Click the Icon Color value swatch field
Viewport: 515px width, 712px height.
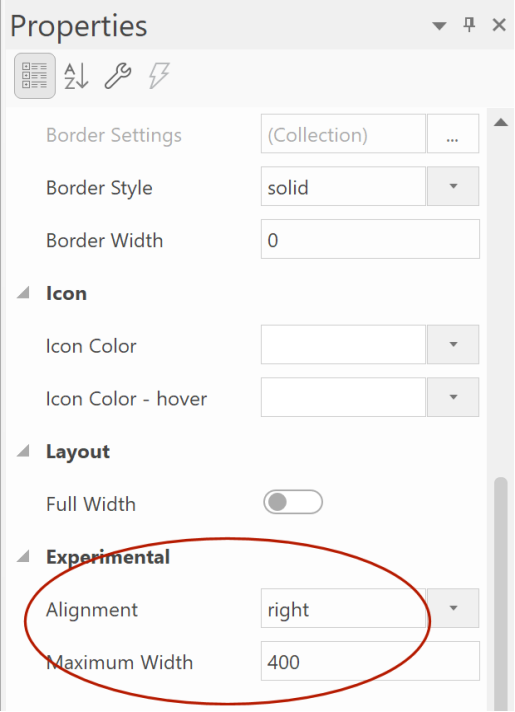(343, 344)
